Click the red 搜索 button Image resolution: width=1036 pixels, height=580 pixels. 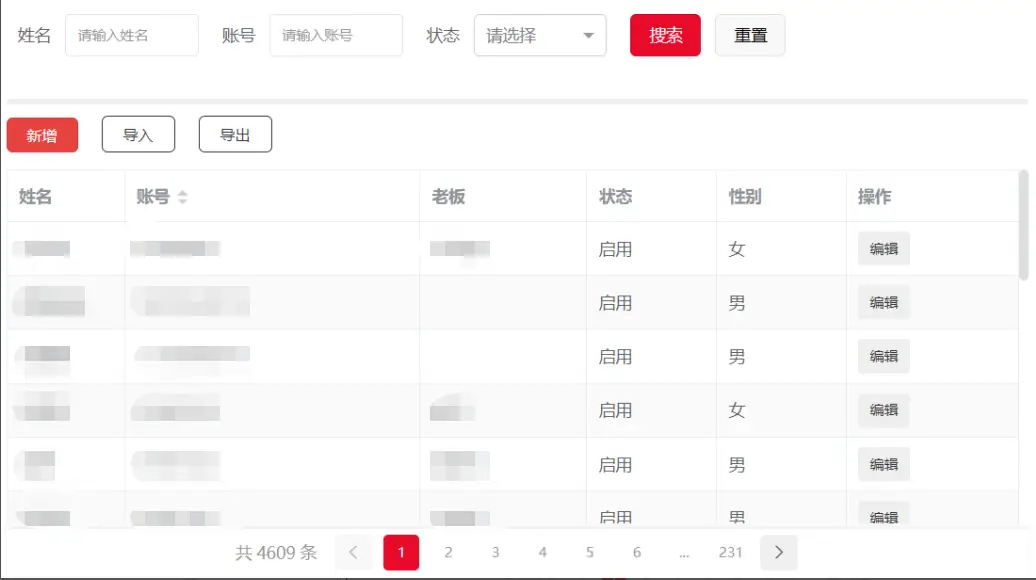(665, 36)
